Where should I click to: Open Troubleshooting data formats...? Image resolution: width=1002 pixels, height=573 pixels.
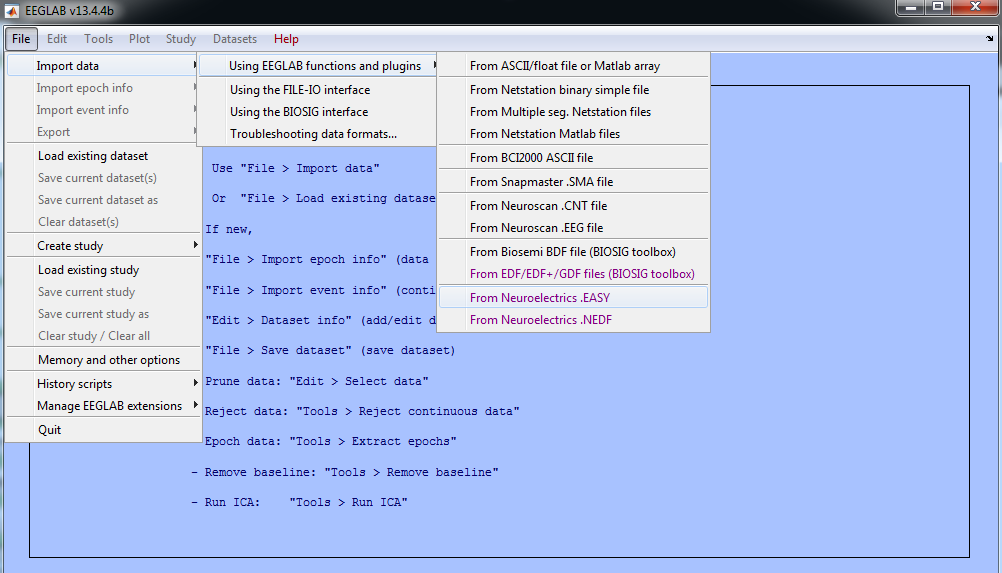coord(318,134)
